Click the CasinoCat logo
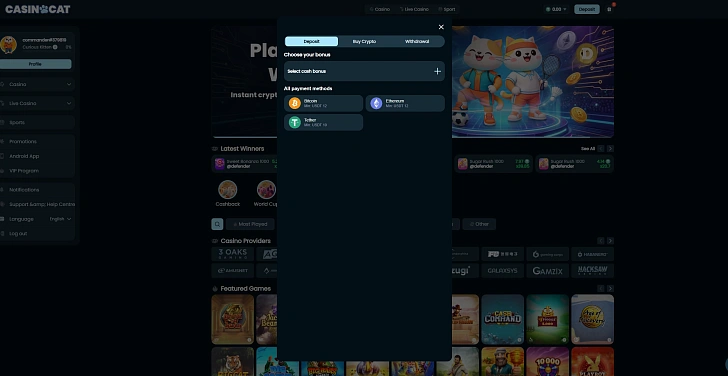 pos(38,9)
